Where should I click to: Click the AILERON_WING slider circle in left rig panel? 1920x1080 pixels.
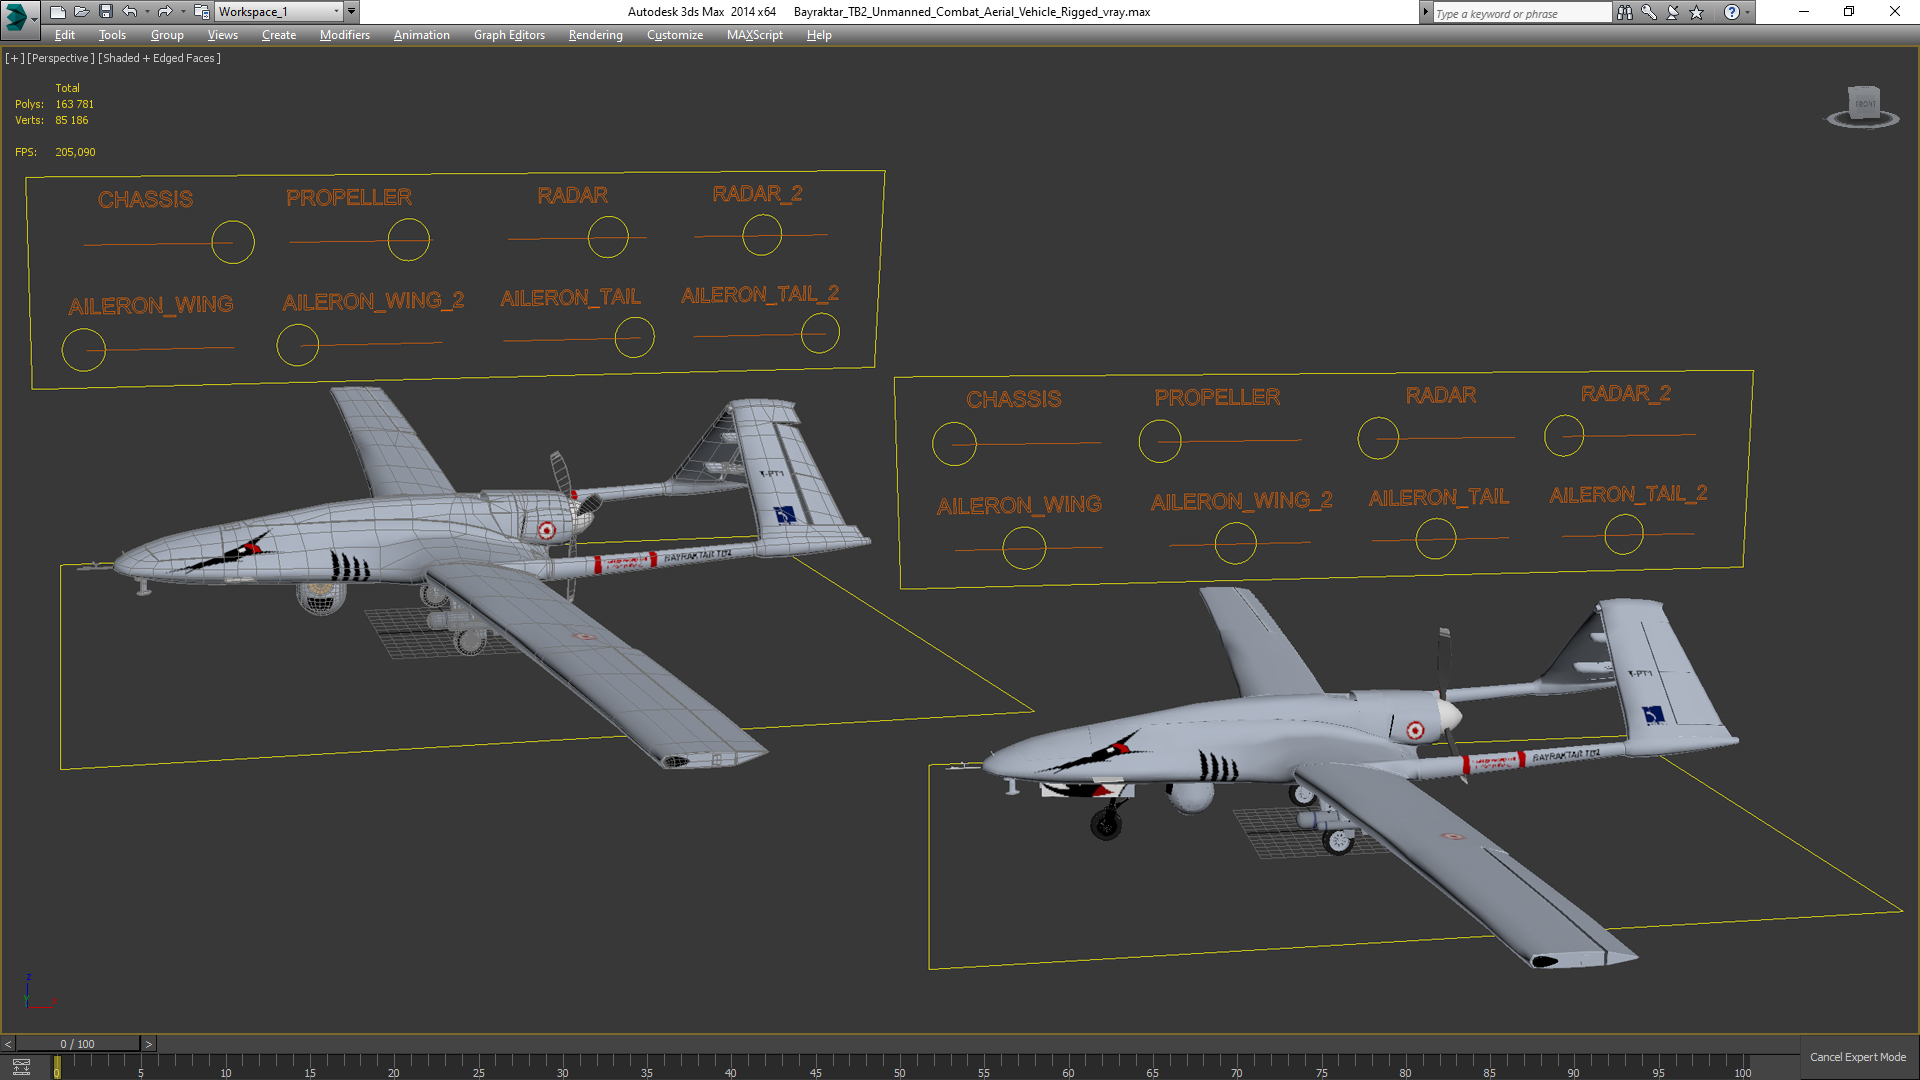point(84,350)
